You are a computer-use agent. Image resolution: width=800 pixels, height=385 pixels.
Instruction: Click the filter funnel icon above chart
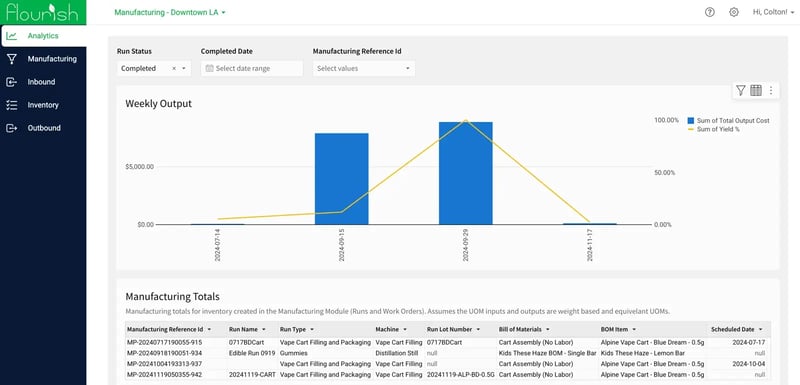[741, 91]
